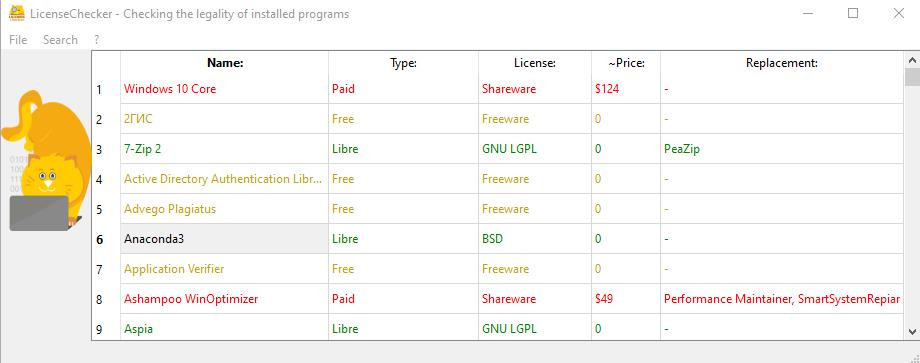Click the Freeware license for Application Verifier
The image size is (920, 363).
(535, 269)
